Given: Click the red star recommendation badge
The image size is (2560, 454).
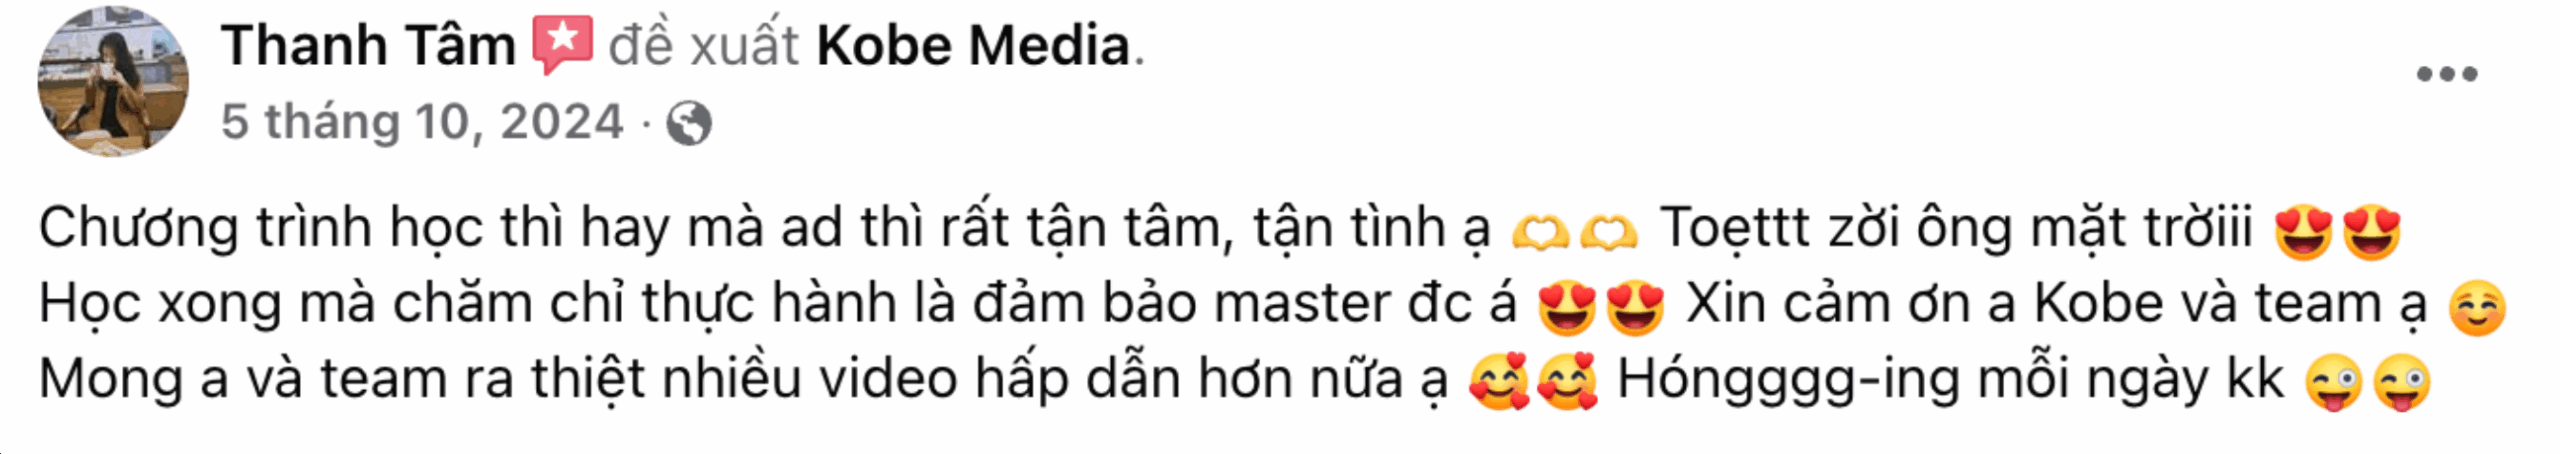Looking at the screenshot, I should pos(561,46).
